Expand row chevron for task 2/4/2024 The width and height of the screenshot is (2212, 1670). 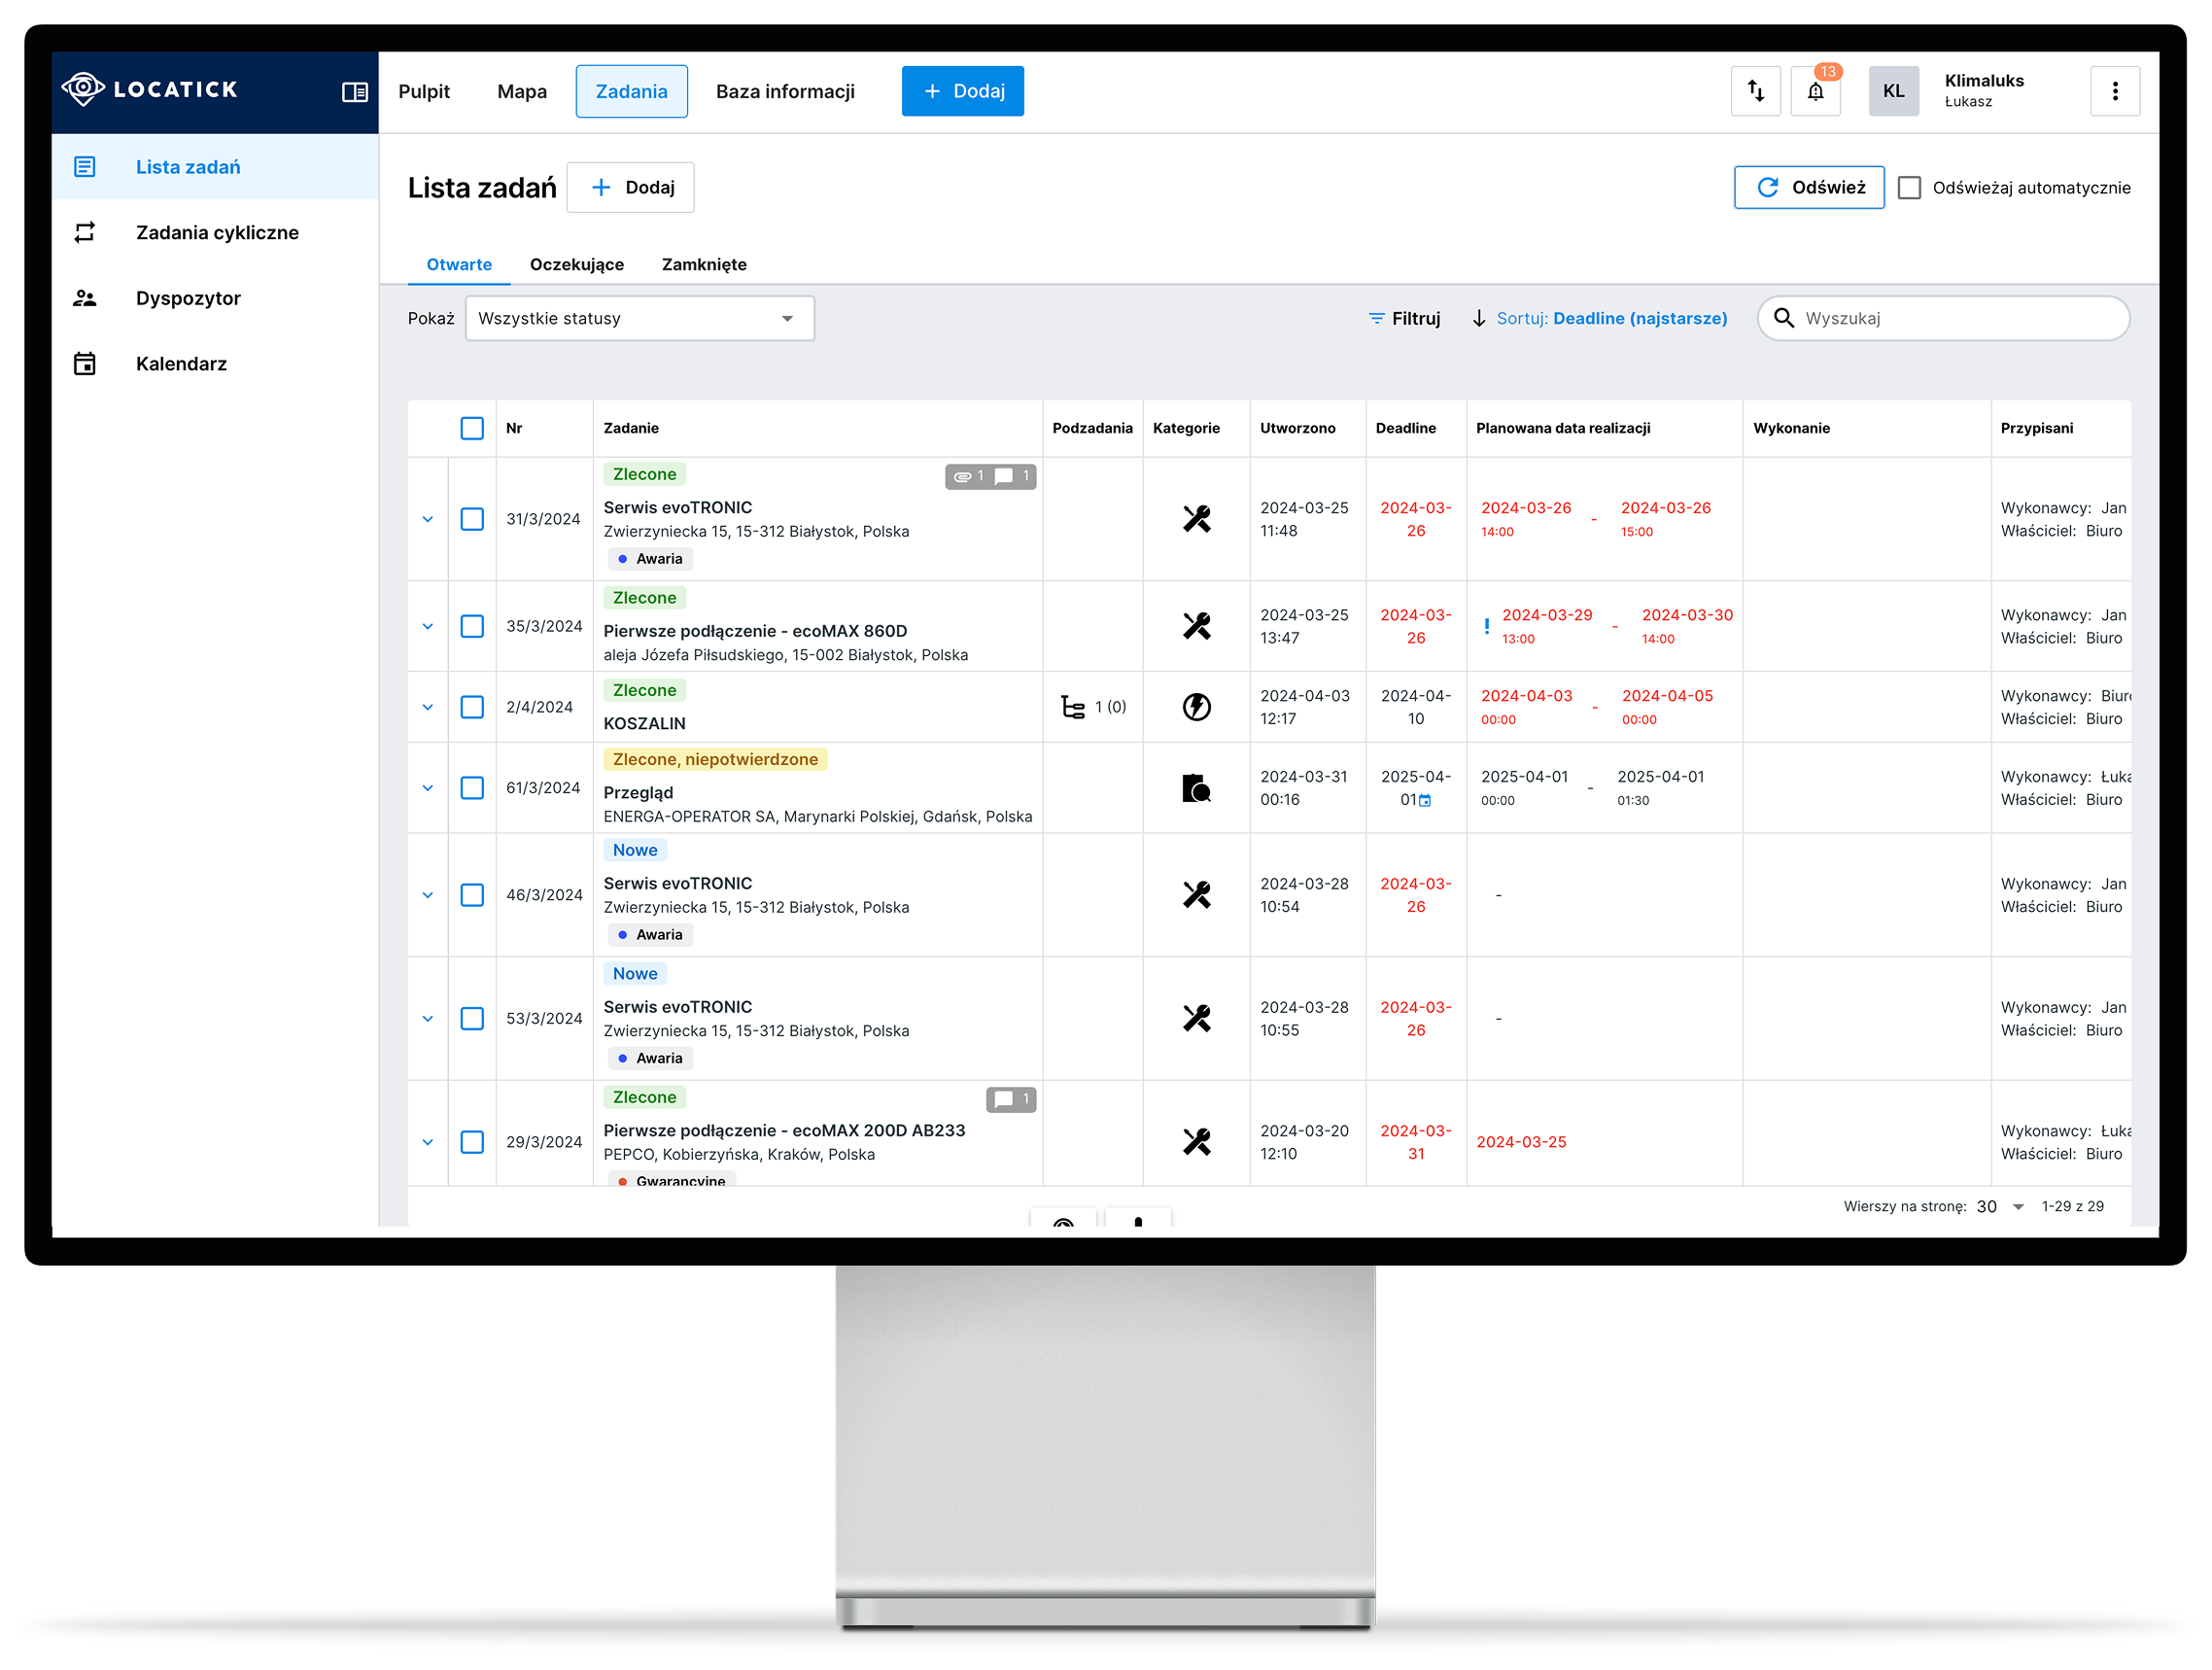click(x=427, y=707)
